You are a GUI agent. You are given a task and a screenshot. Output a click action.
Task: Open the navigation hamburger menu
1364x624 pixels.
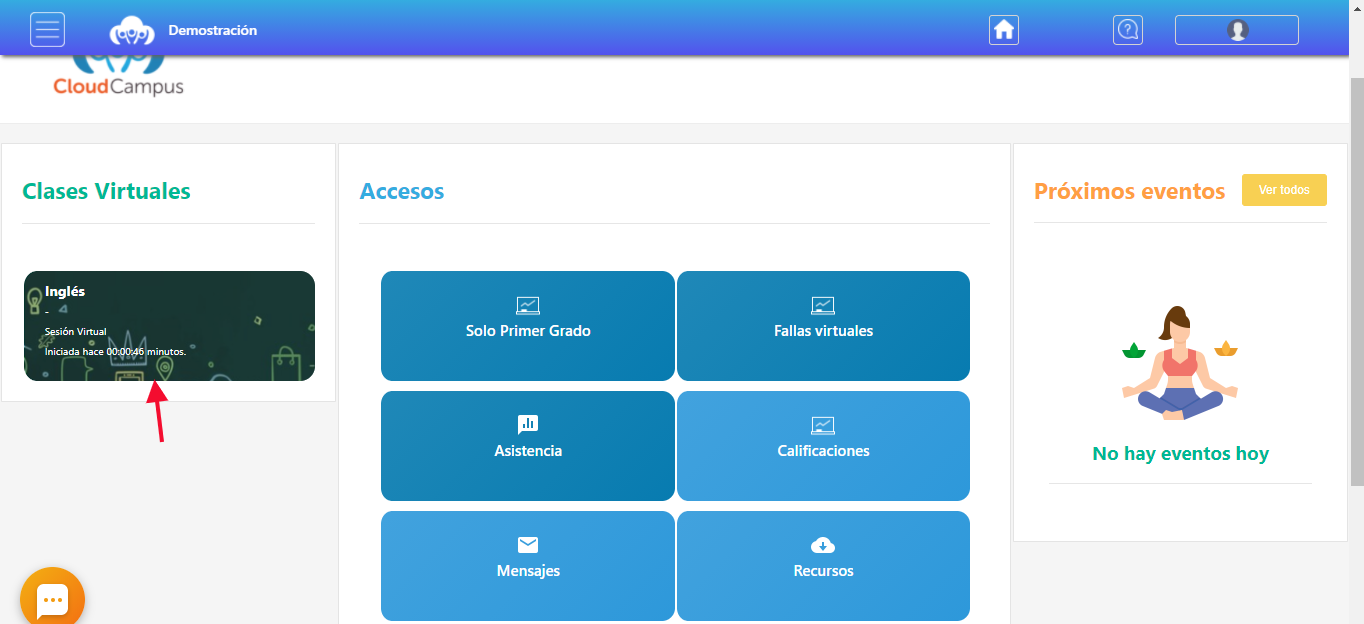(47, 29)
